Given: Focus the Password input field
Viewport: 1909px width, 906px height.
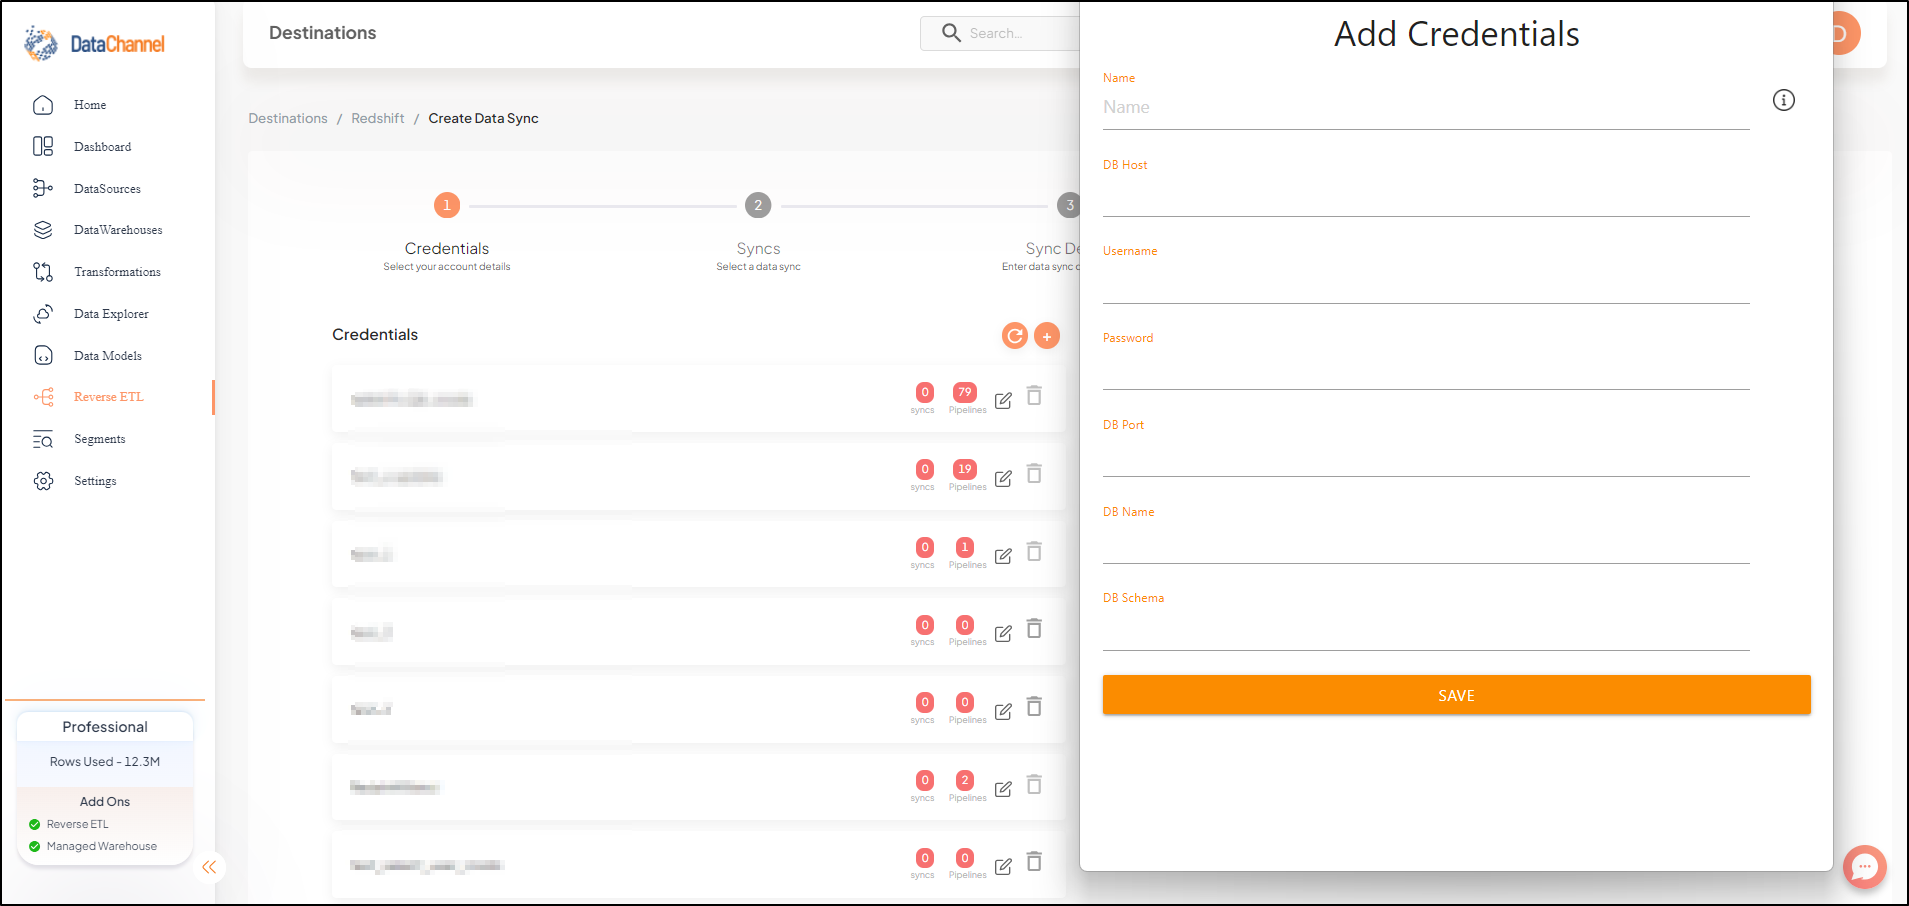Looking at the screenshot, I should [x=1425, y=370].
